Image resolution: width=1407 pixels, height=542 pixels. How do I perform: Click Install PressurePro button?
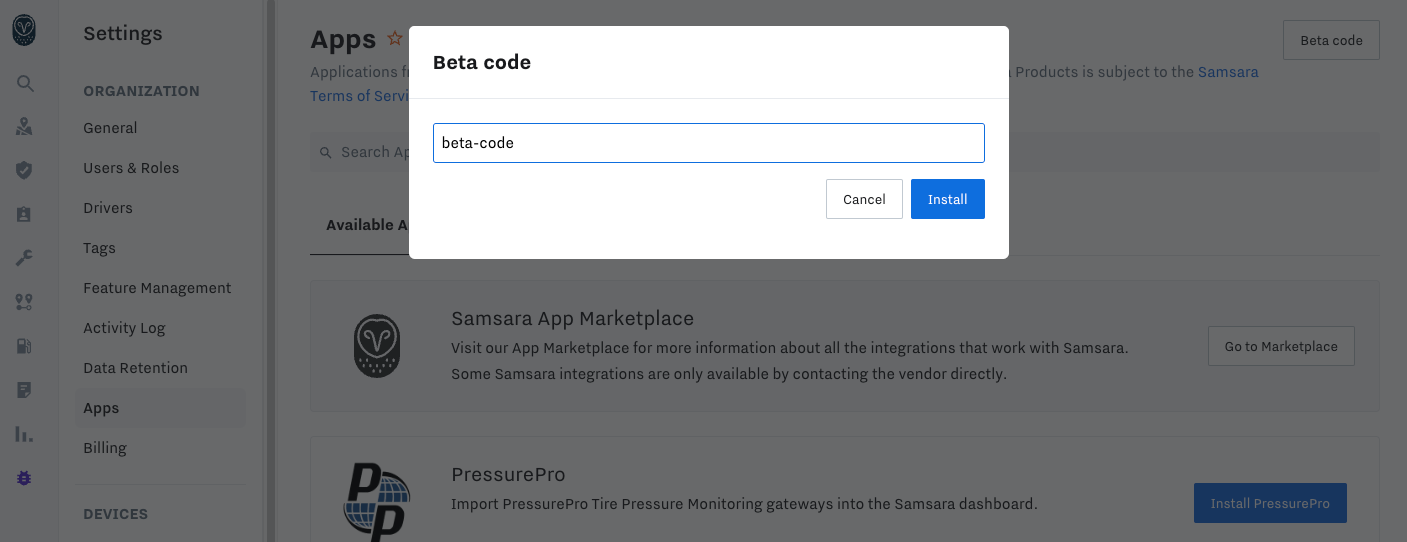point(1270,503)
